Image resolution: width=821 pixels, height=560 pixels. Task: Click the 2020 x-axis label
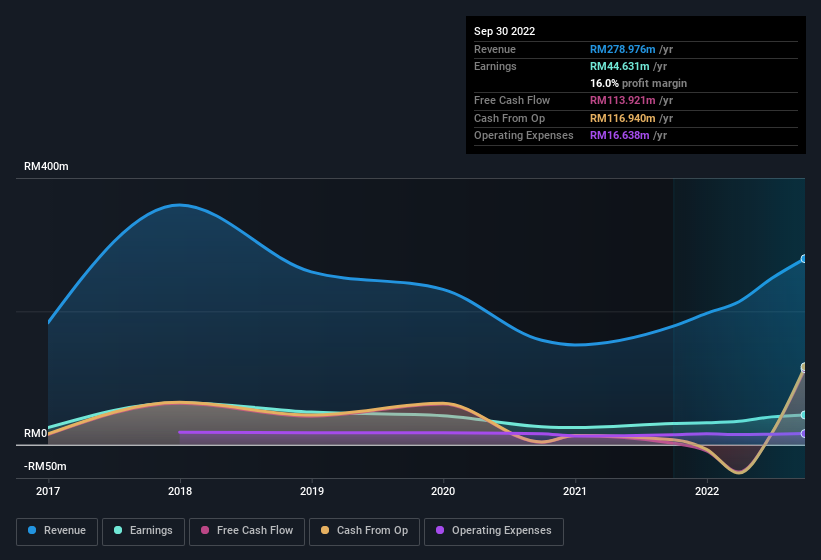coord(443,491)
